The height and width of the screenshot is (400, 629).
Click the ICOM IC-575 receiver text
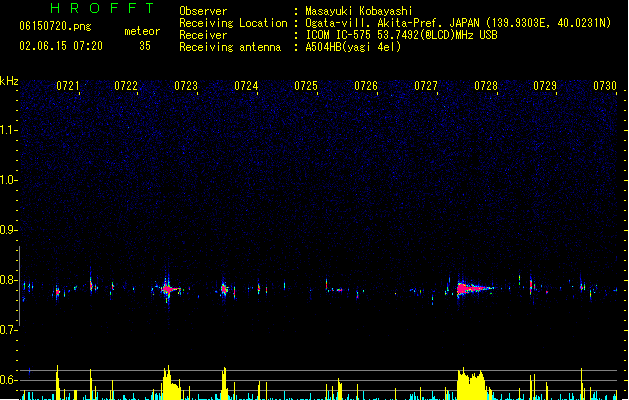(x=402, y=35)
